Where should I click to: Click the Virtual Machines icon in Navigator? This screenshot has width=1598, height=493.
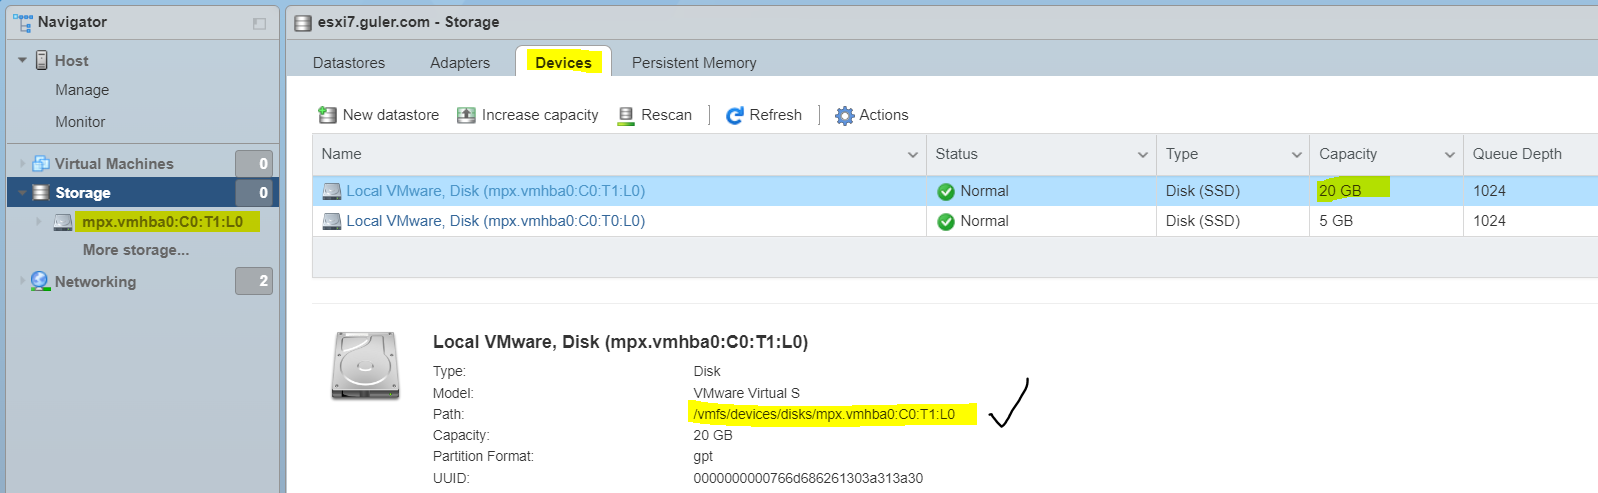(x=41, y=163)
